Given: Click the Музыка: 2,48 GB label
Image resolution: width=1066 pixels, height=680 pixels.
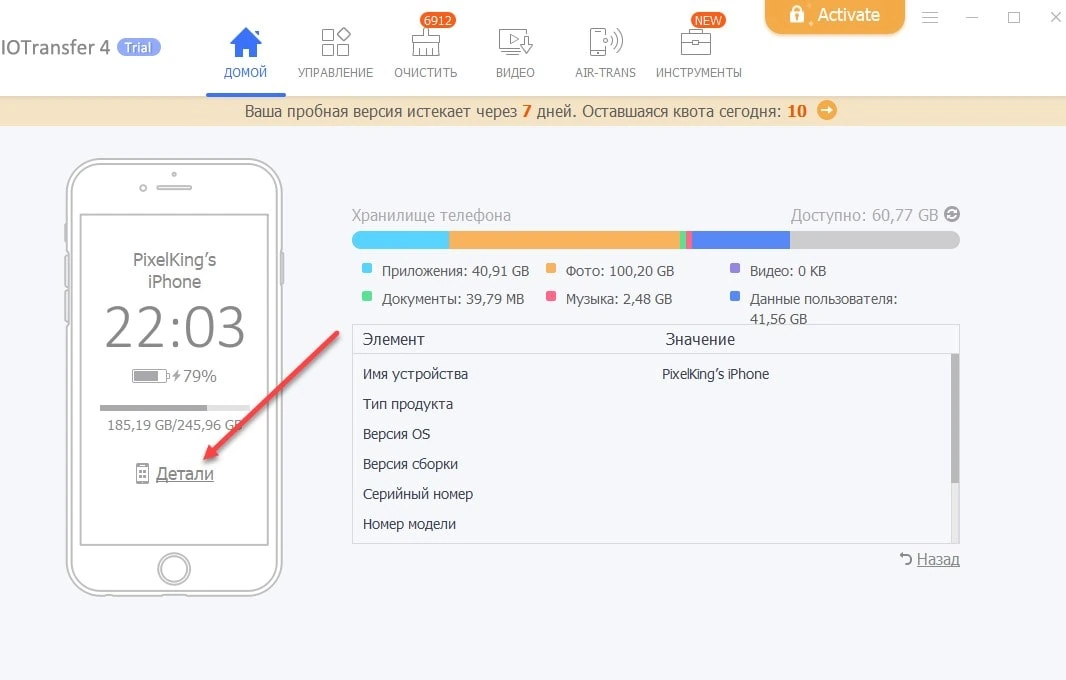Looking at the screenshot, I should 619,299.
